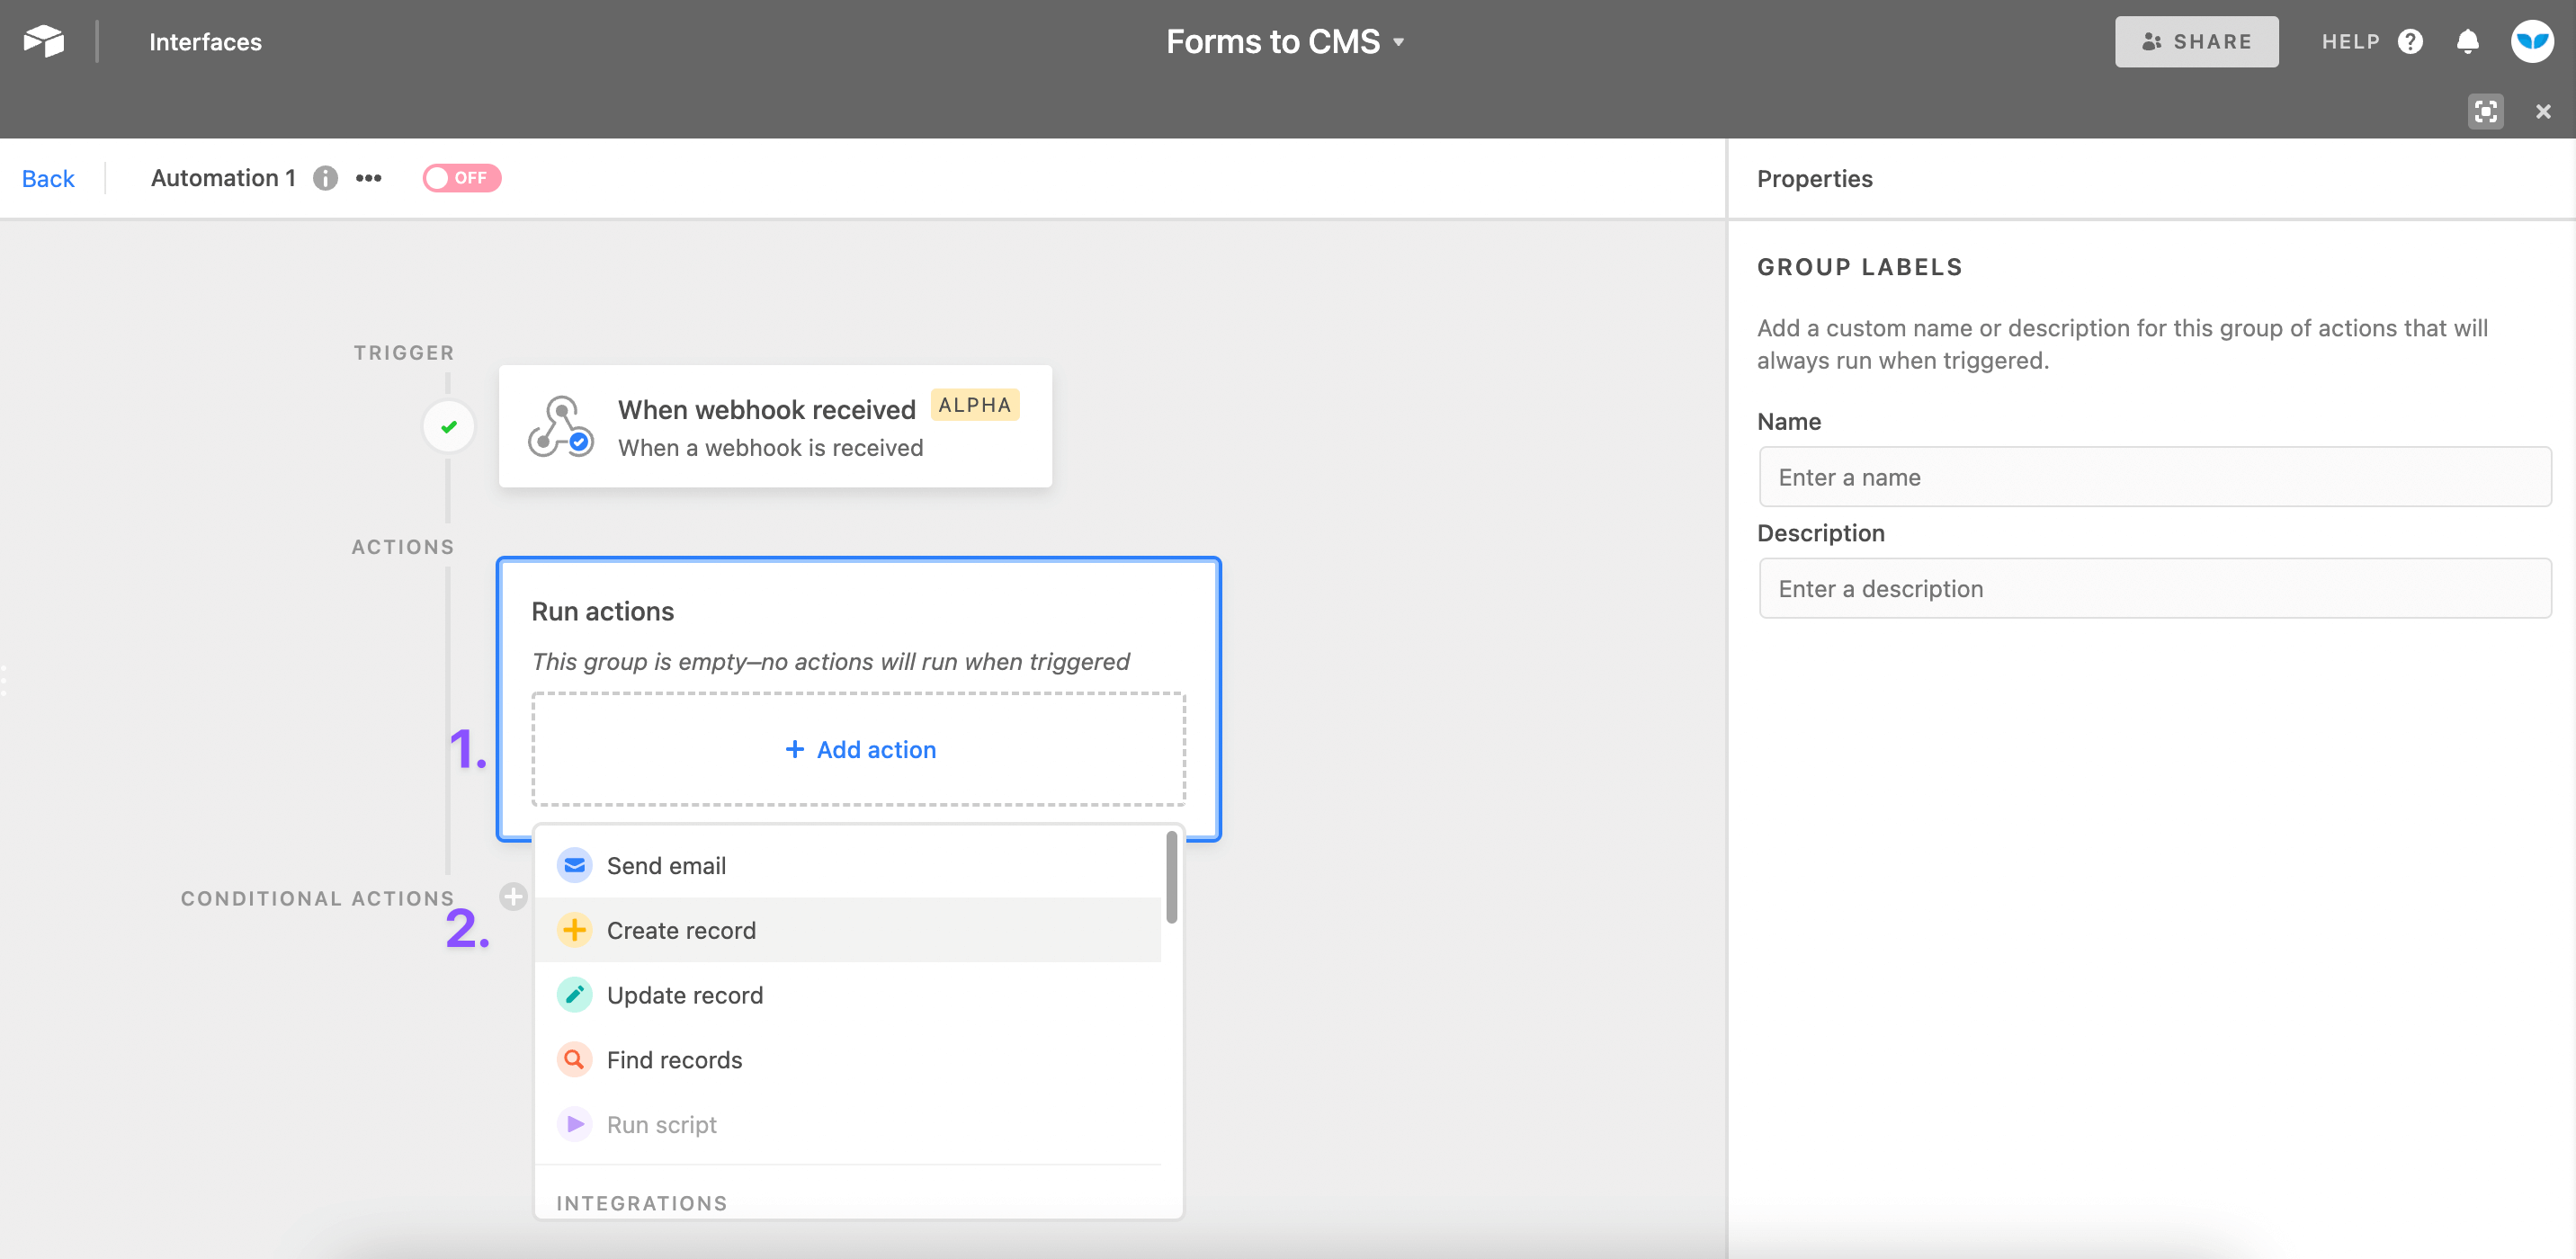Click the Enter a name field

(x=2155, y=477)
